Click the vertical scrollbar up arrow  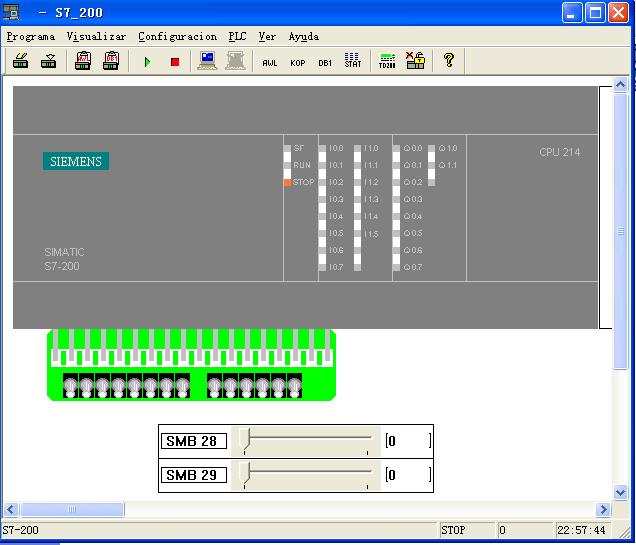pos(620,84)
